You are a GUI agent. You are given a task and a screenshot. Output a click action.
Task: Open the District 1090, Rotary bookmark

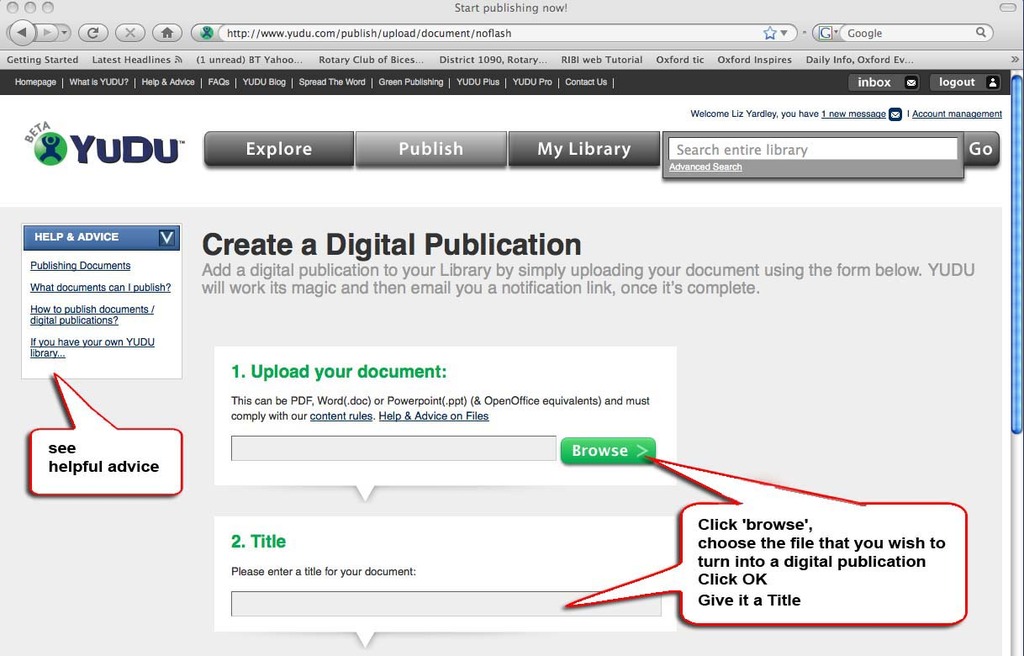point(493,59)
